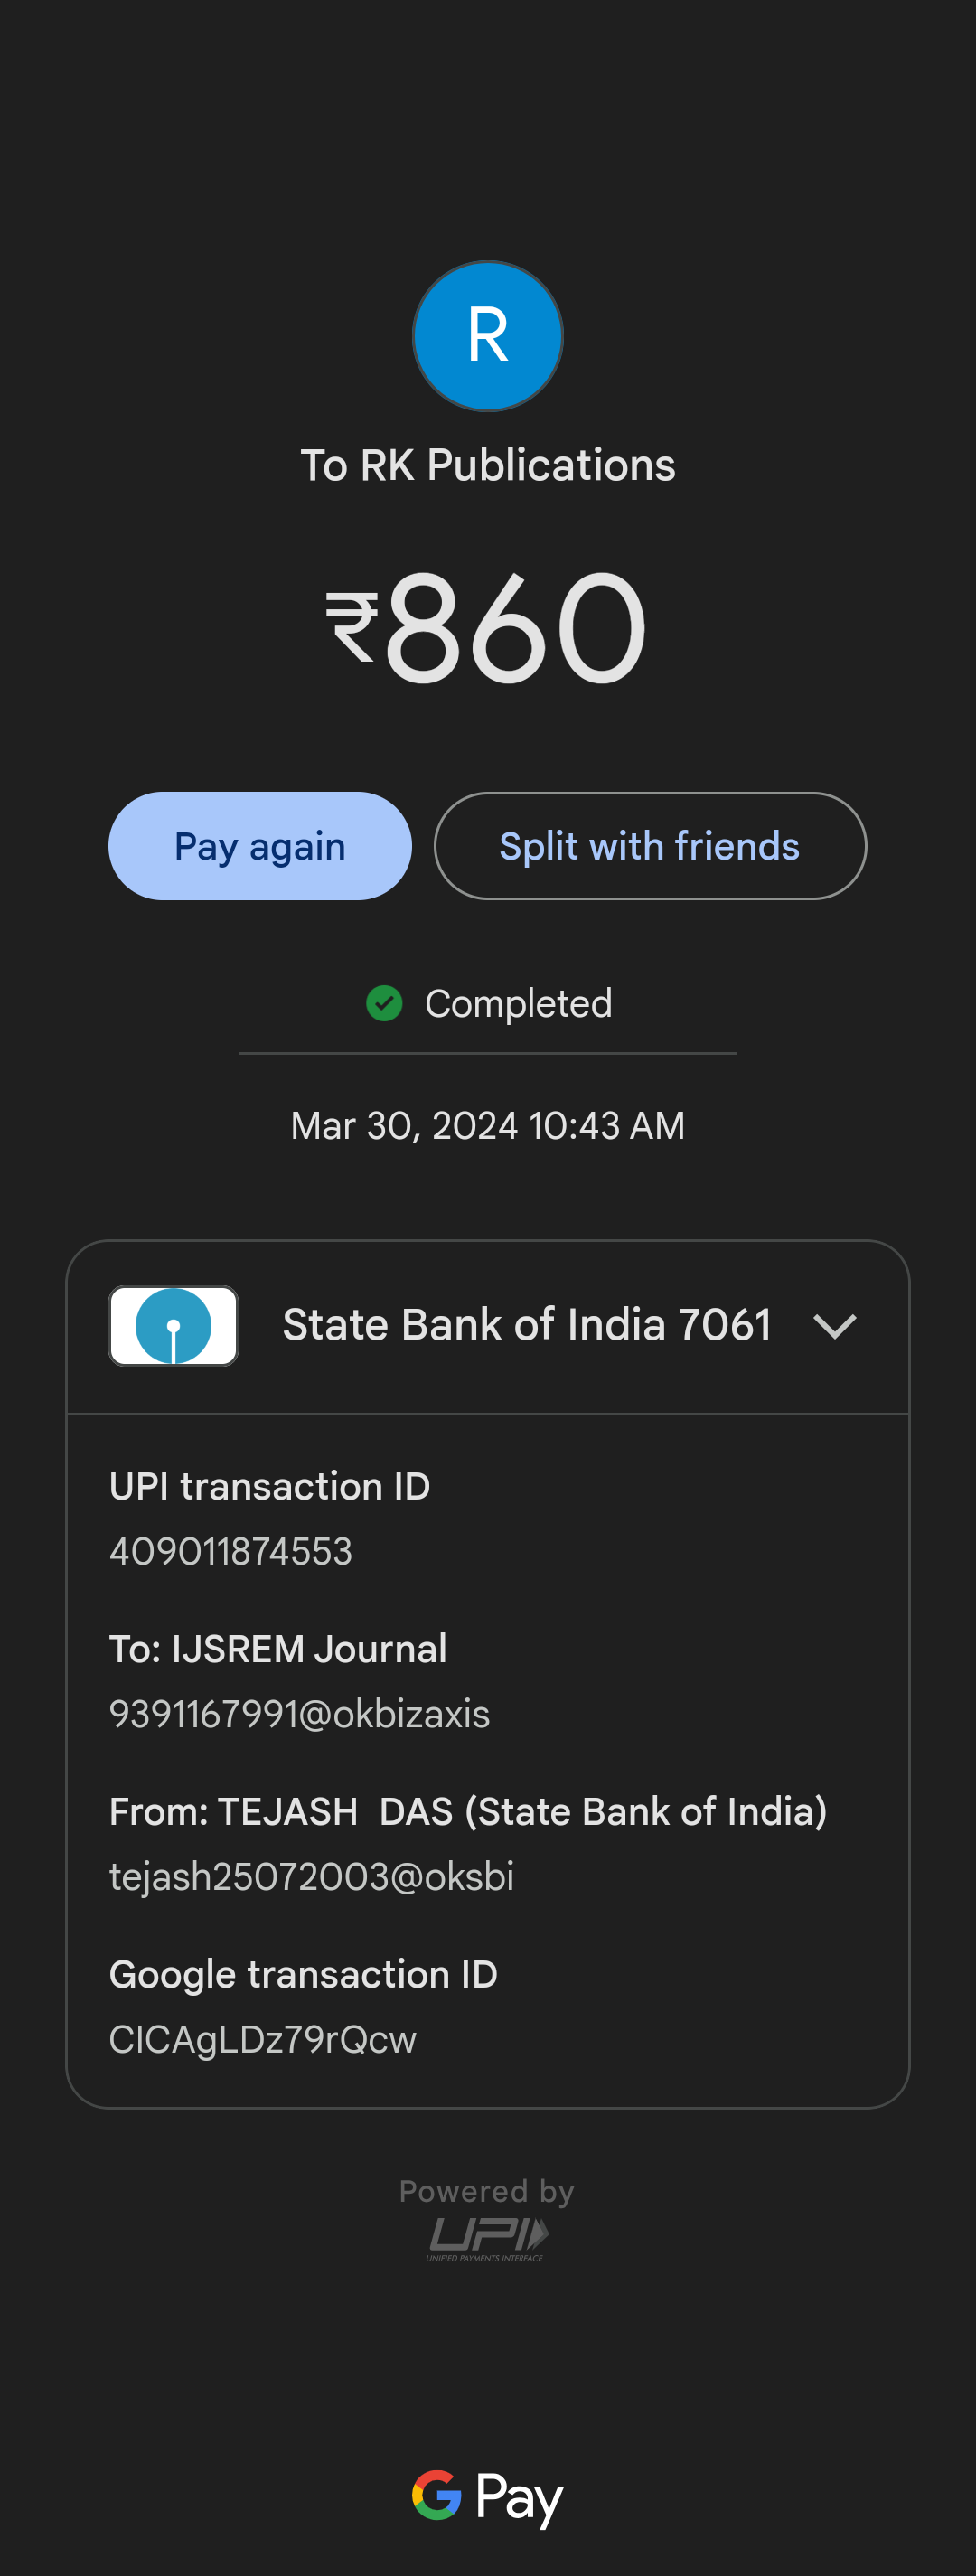Expand the bank account chevron
The image size is (976, 2576).
(834, 1326)
